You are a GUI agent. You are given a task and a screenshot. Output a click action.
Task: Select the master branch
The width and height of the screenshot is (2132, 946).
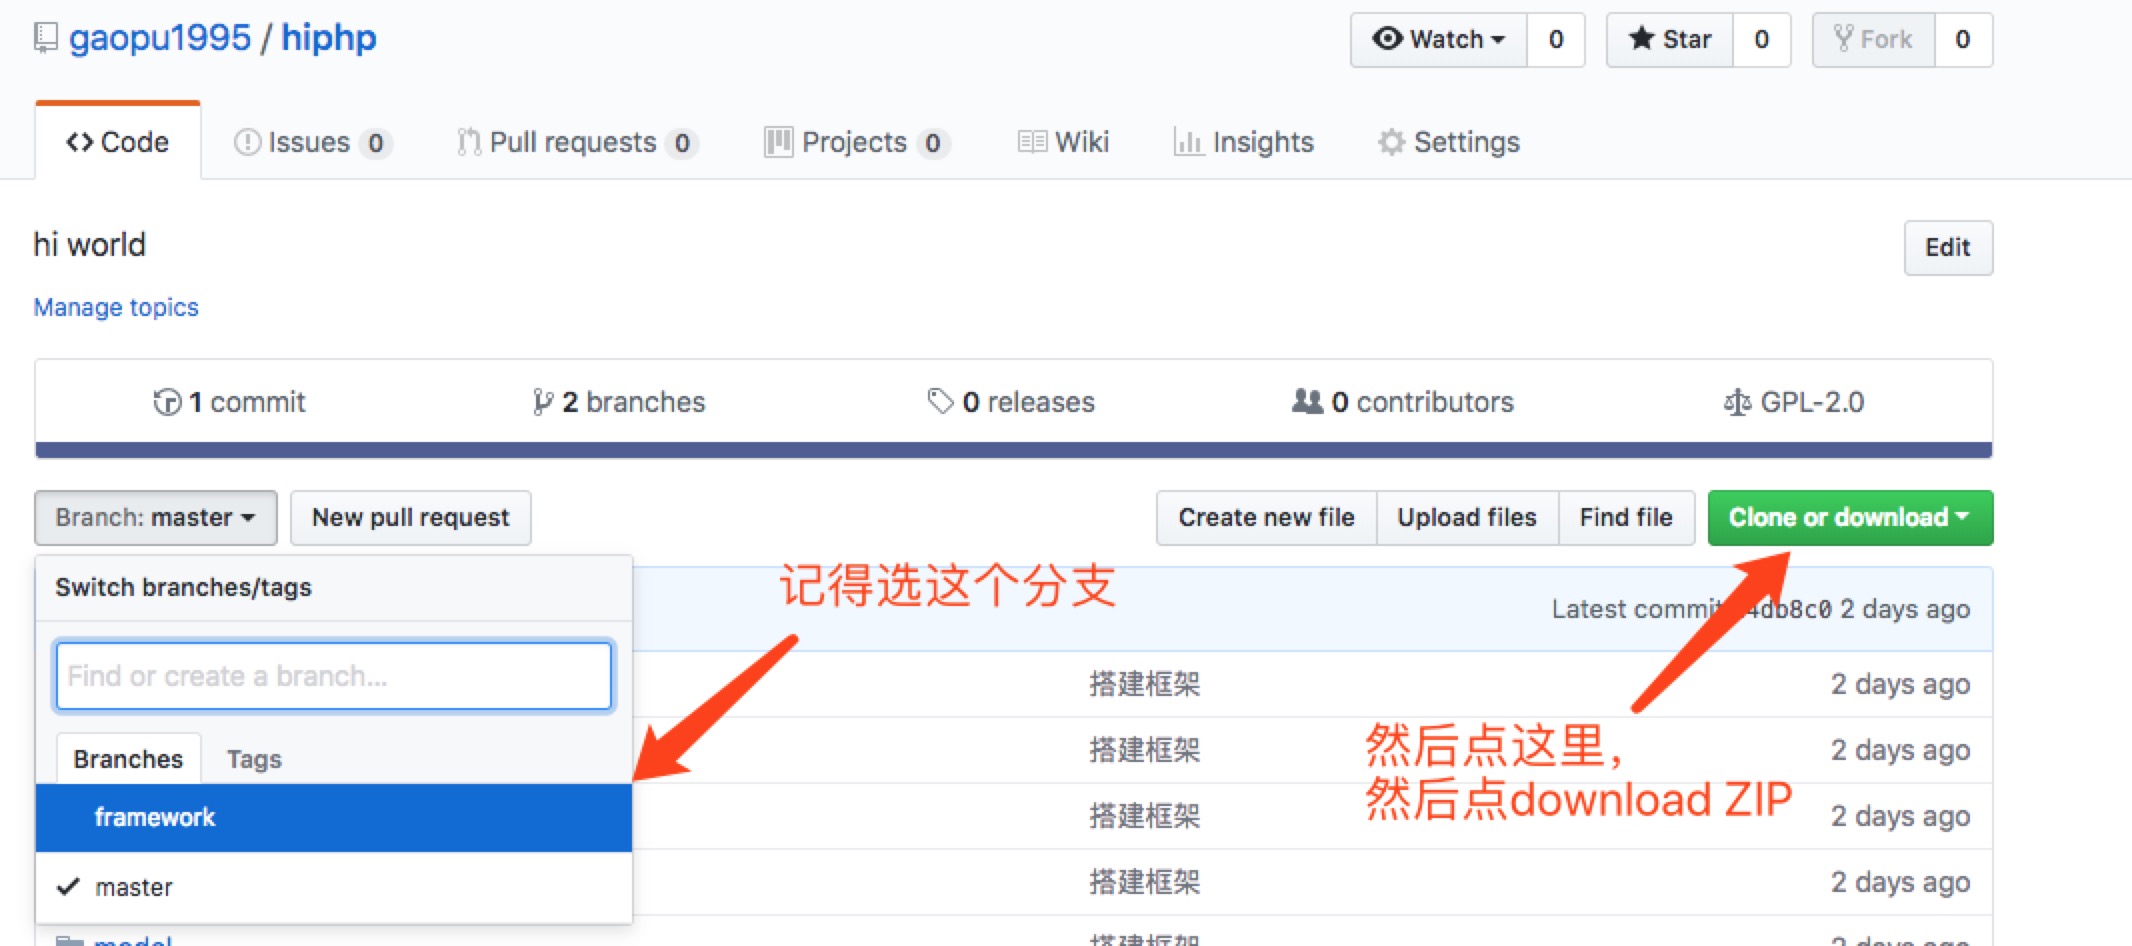pos(334,887)
